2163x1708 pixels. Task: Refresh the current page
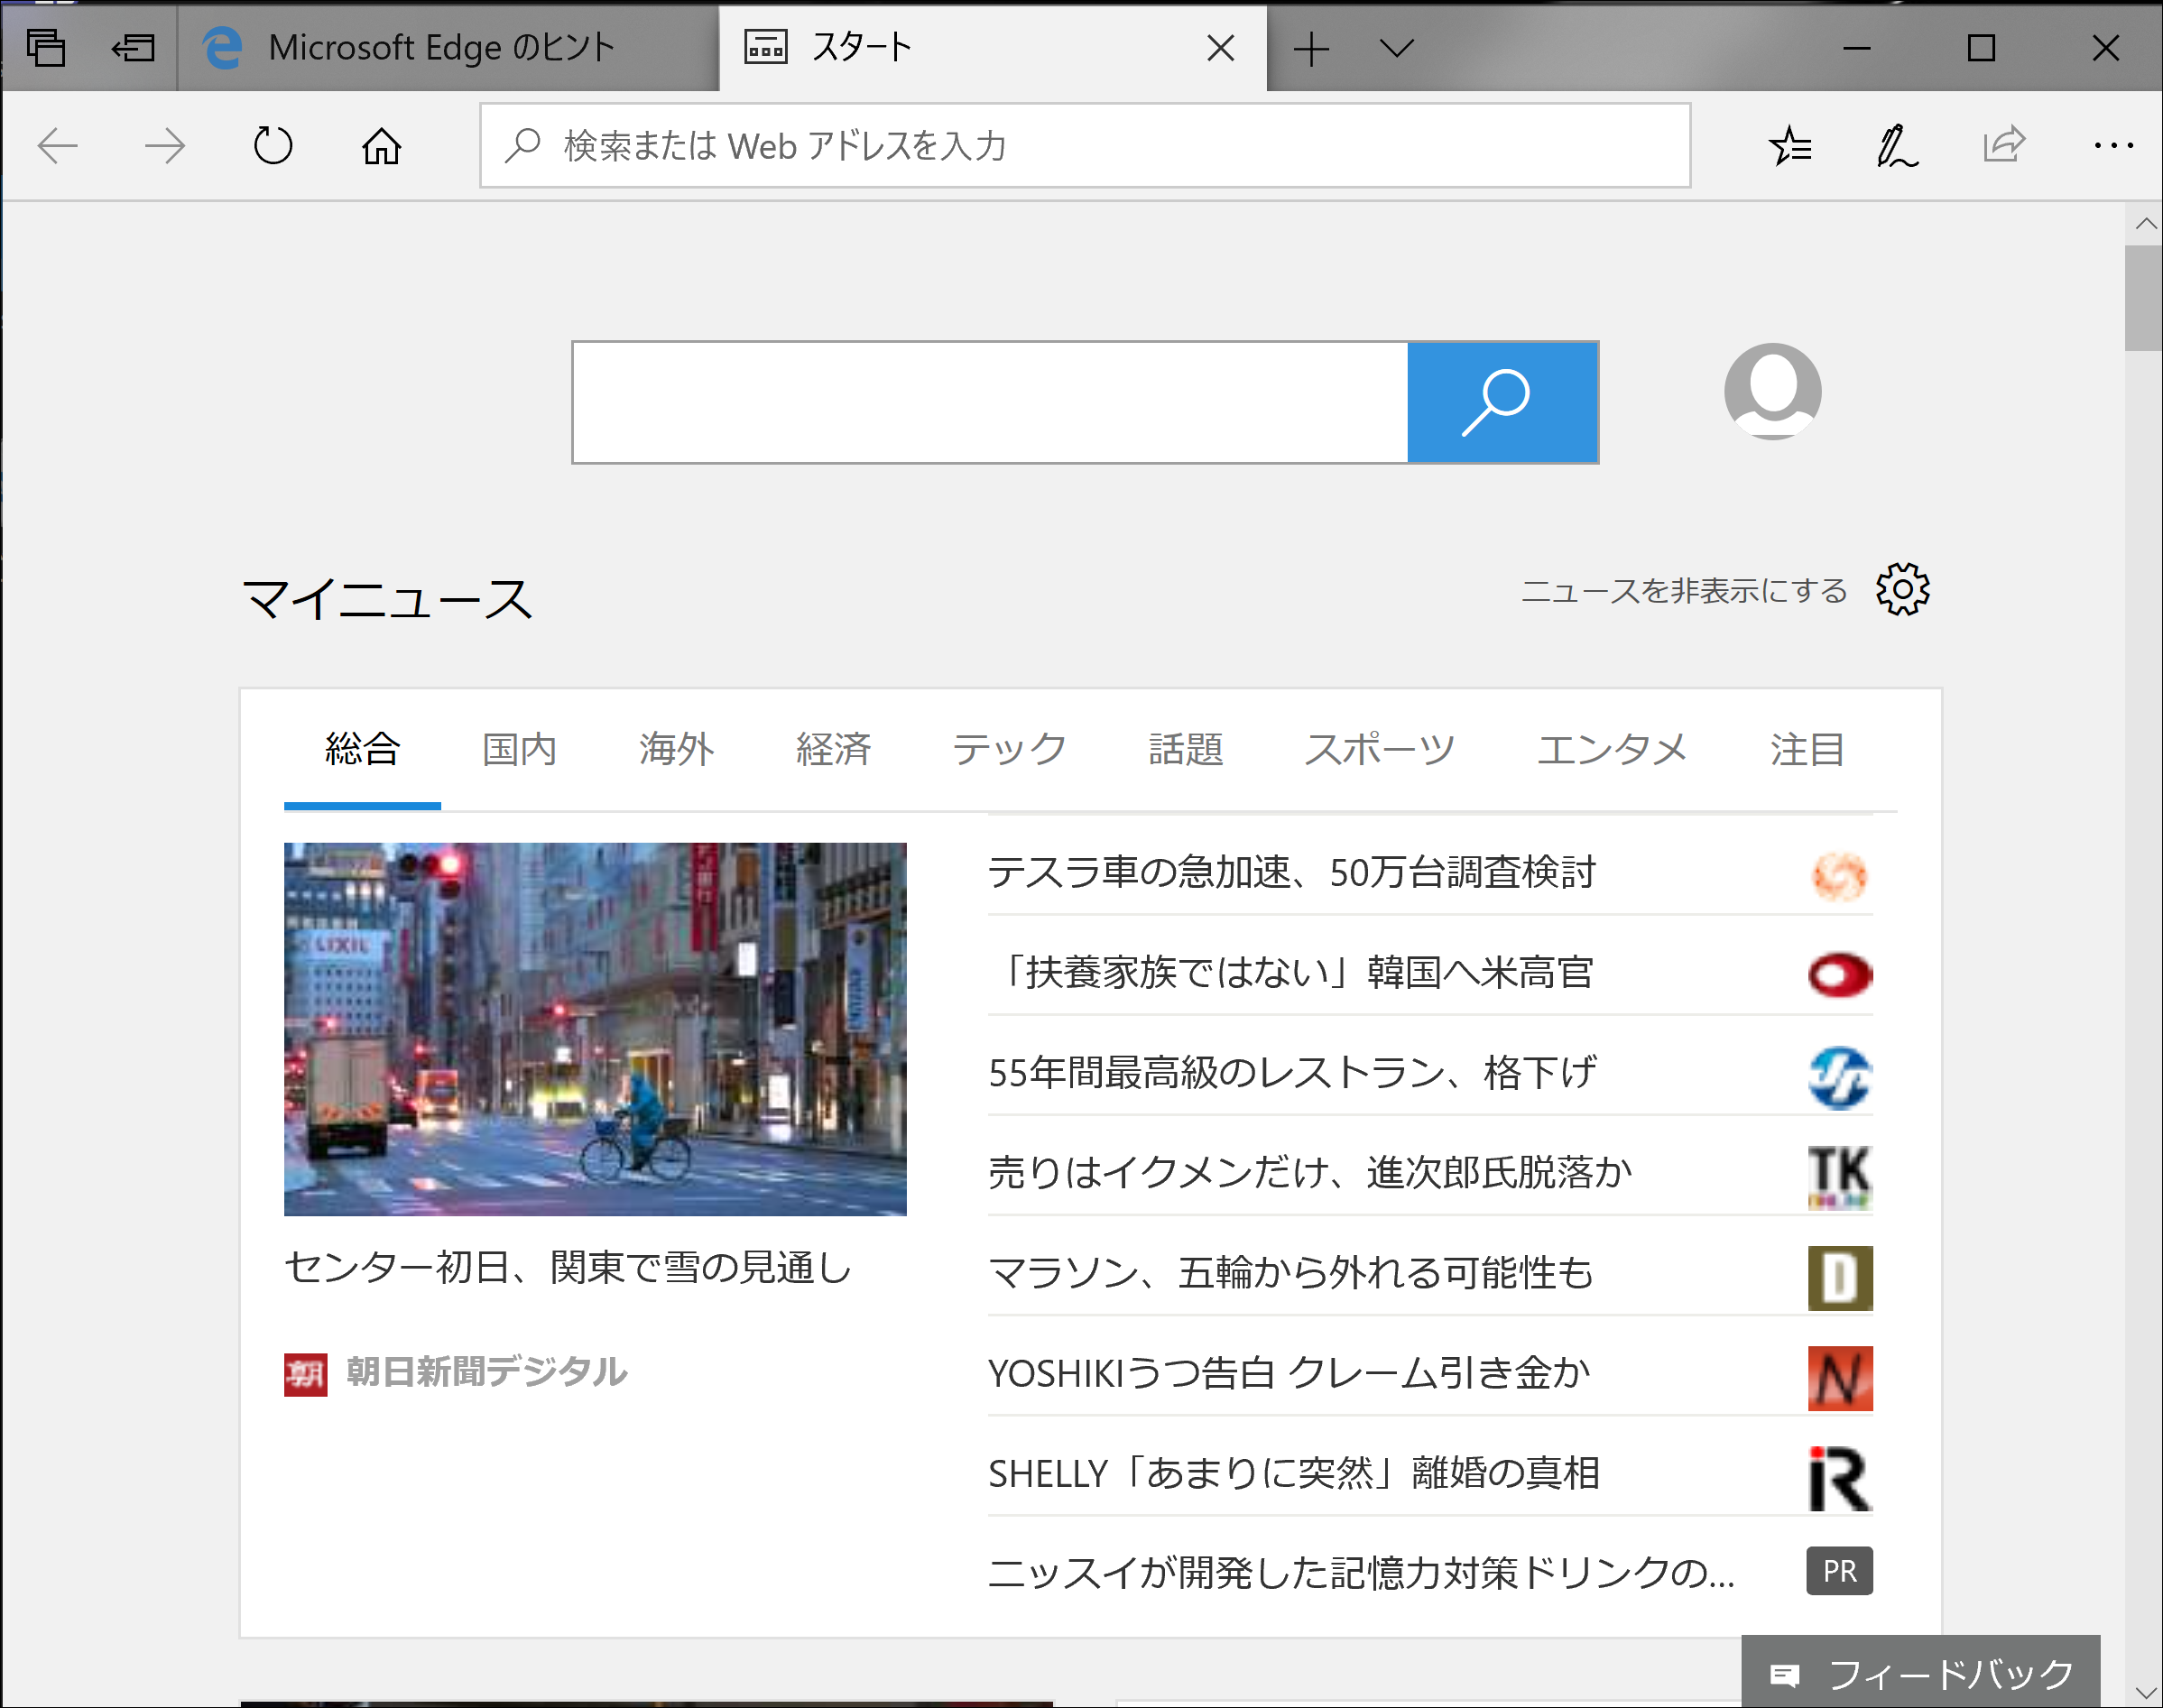[x=272, y=146]
